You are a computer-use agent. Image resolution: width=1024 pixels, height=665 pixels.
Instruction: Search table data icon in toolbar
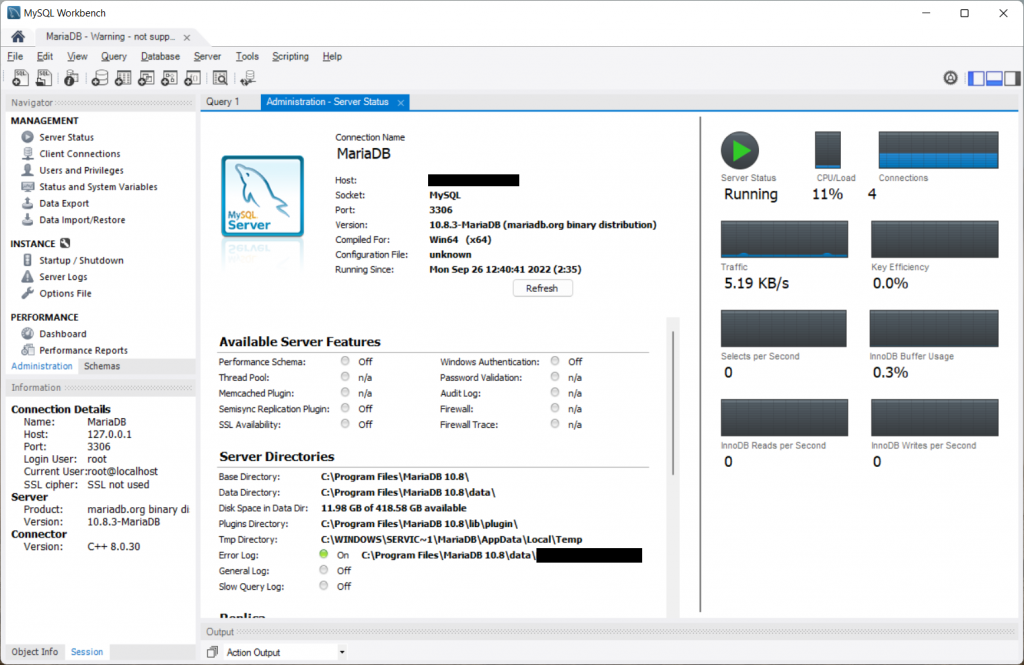tap(220, 78)
